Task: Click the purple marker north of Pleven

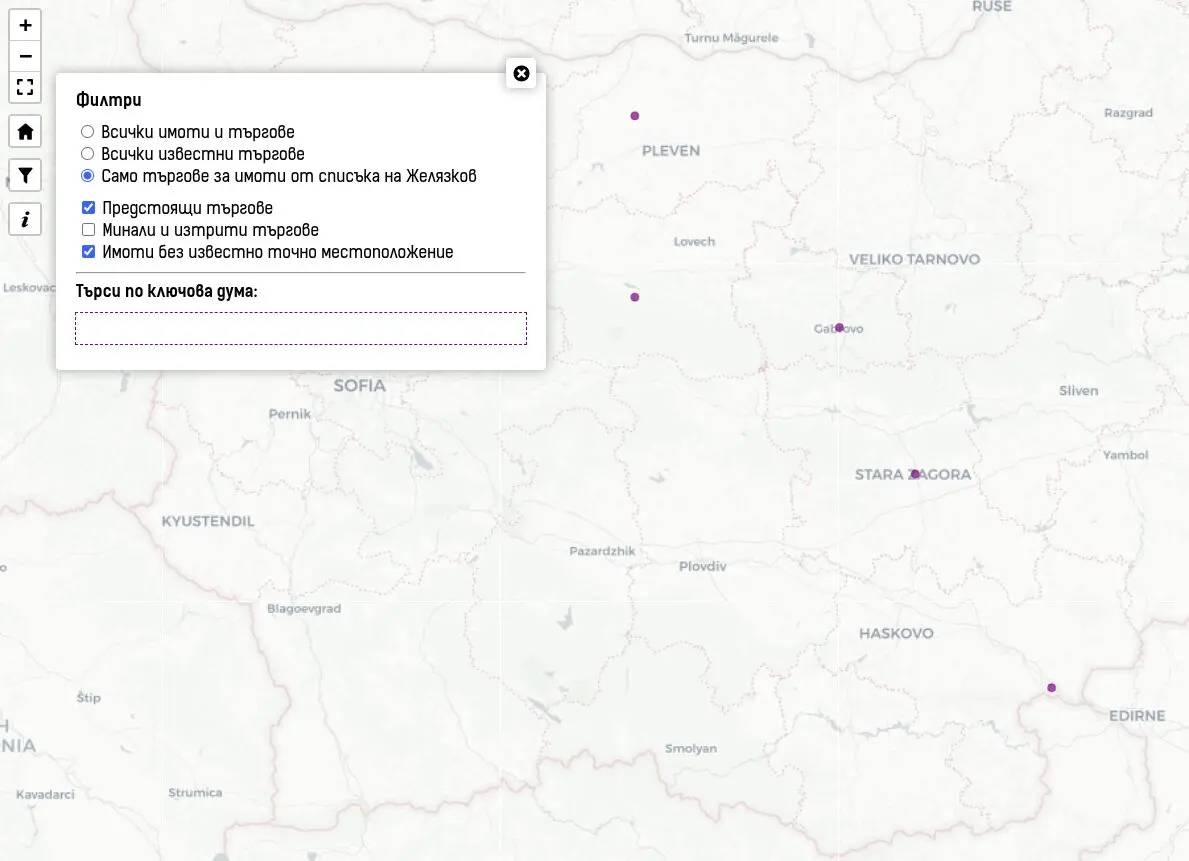Action: click(635, 116)
